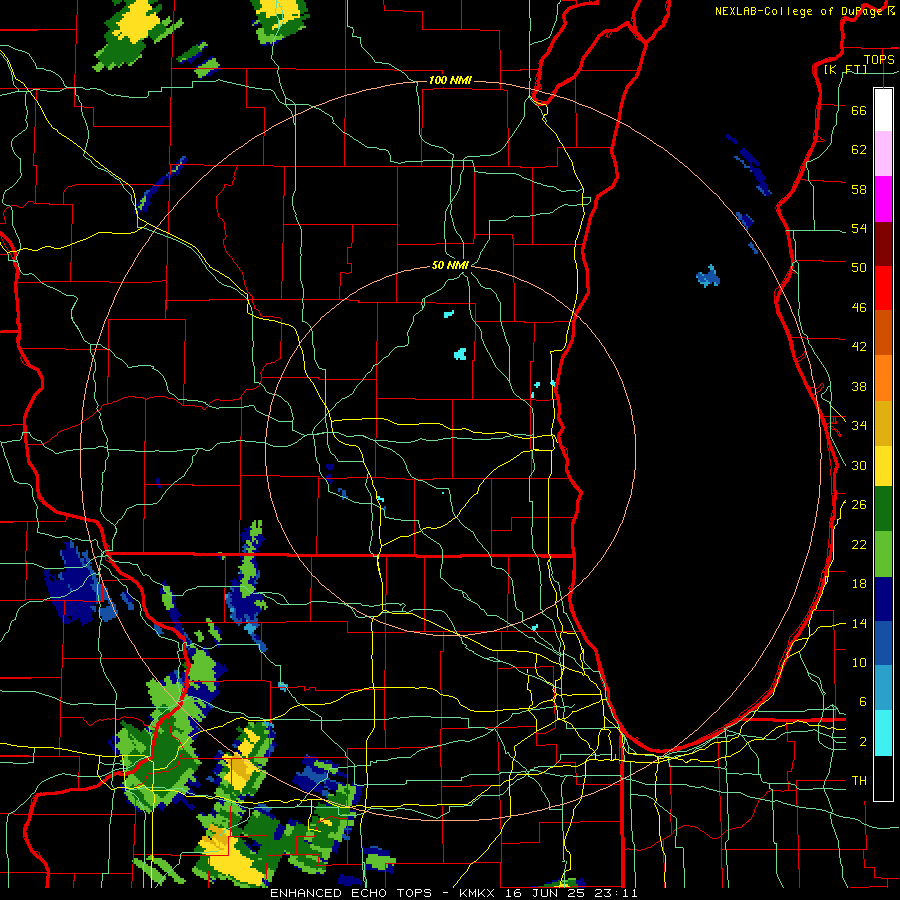Click legend value 54
Viewport: 900px width, 900px height.
pos(859,228)
